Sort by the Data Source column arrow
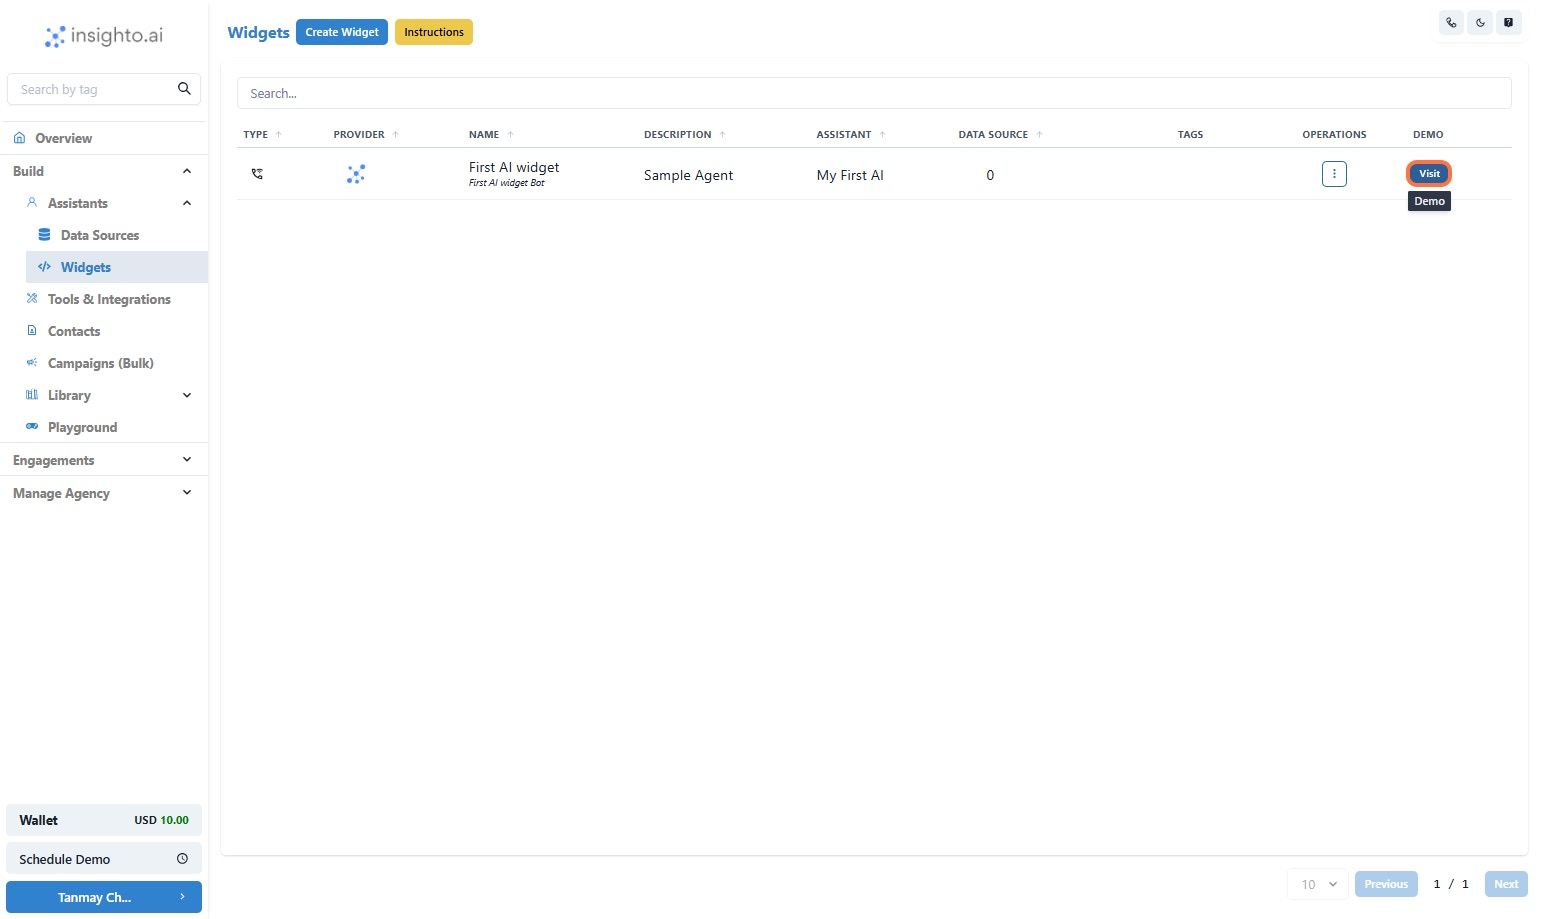The width and height of the screenshot is (1541, 919). [x=1040, y=135]
